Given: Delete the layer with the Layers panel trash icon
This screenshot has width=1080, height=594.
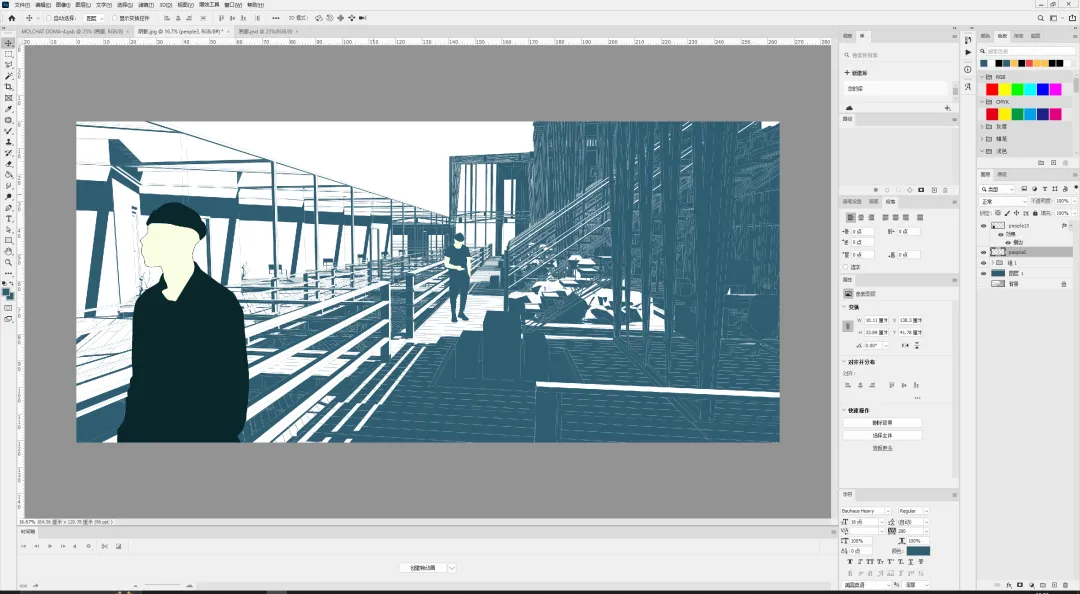Looking at the screenshot, I should [1066, 585].
